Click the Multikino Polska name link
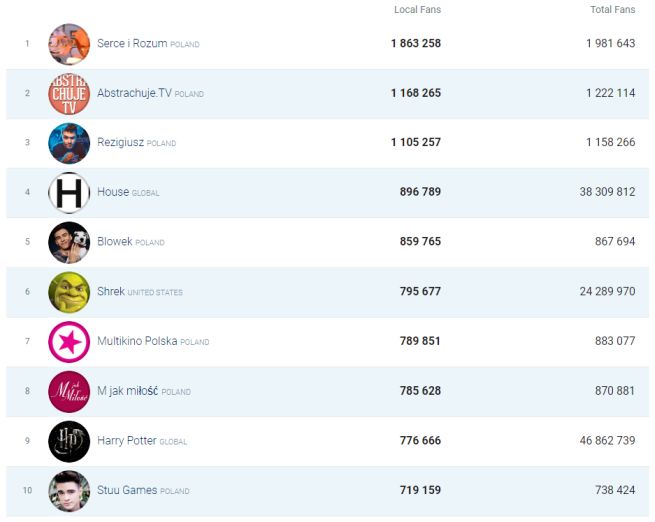655x522 pixels. tap(137, 342)
